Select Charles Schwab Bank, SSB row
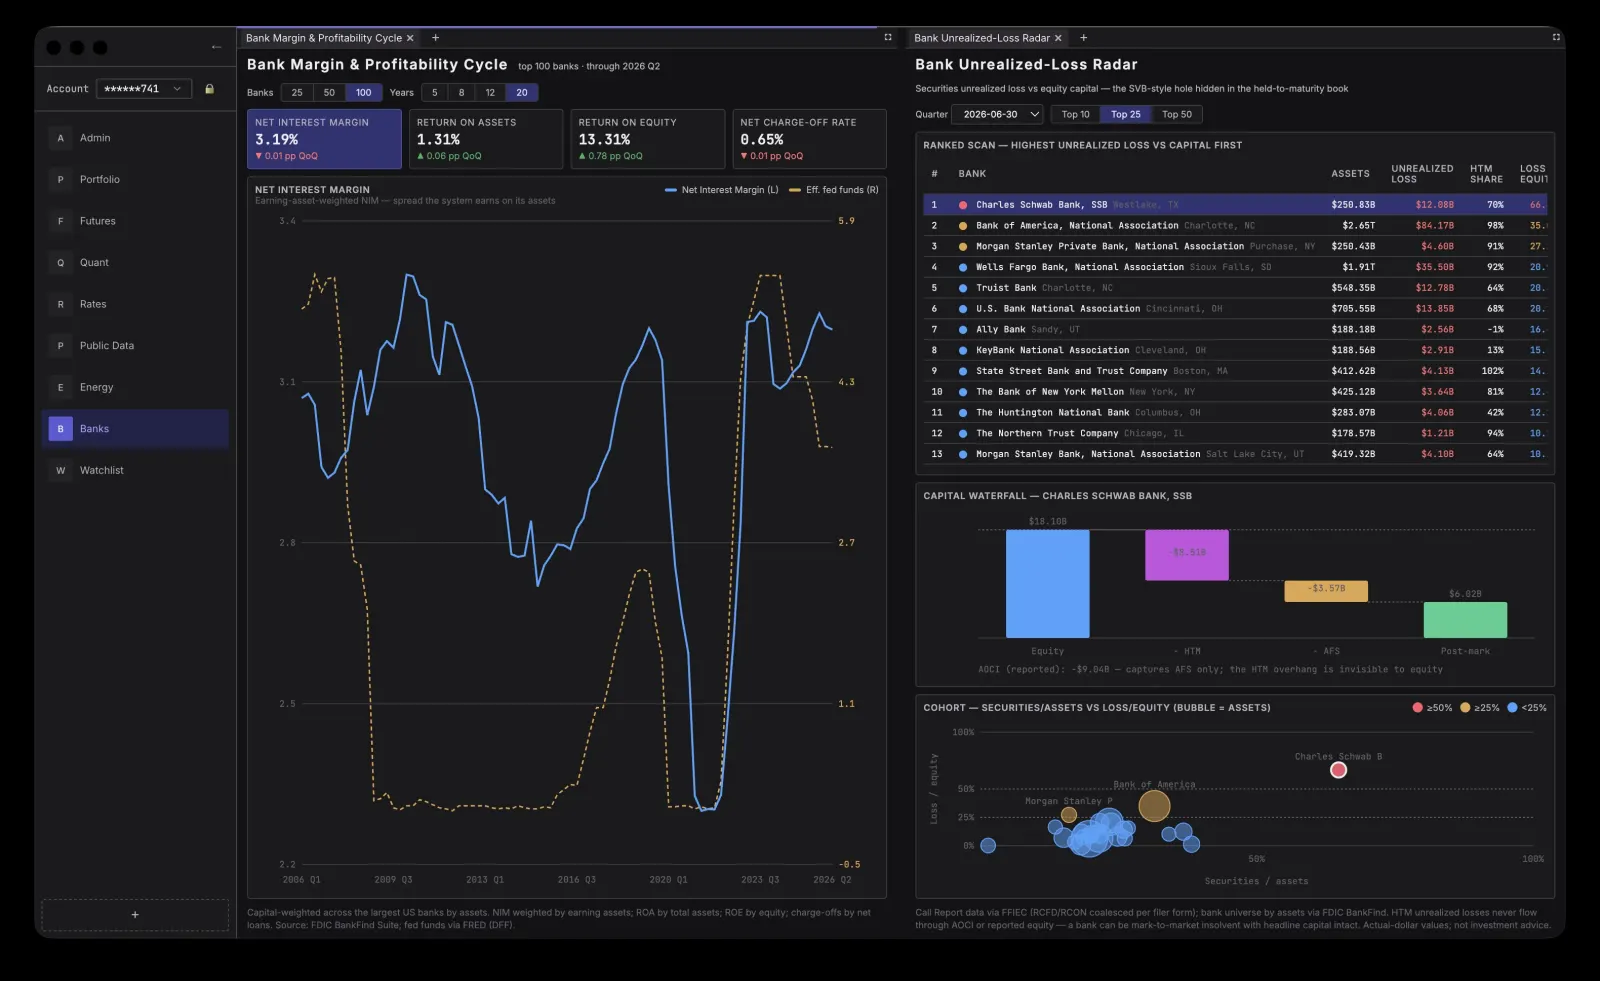 tap(1235, 205)
